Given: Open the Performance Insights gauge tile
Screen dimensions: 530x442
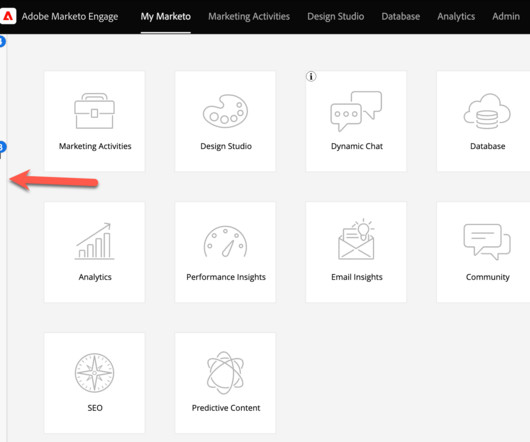Looking at the screenshot, I should click(x=225, y=252).
